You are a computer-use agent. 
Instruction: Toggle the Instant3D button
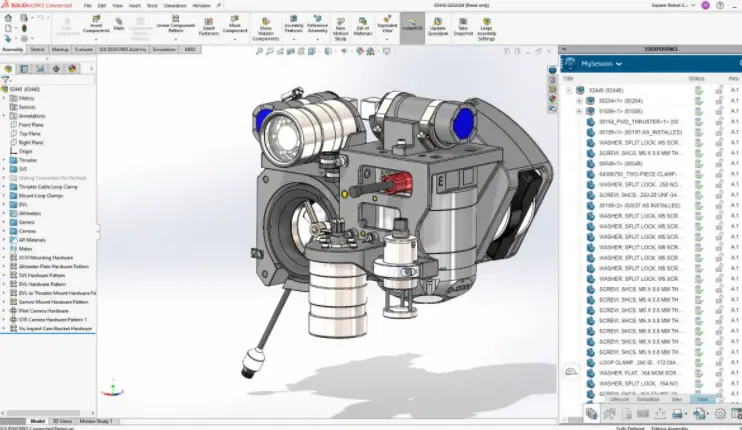412,25
